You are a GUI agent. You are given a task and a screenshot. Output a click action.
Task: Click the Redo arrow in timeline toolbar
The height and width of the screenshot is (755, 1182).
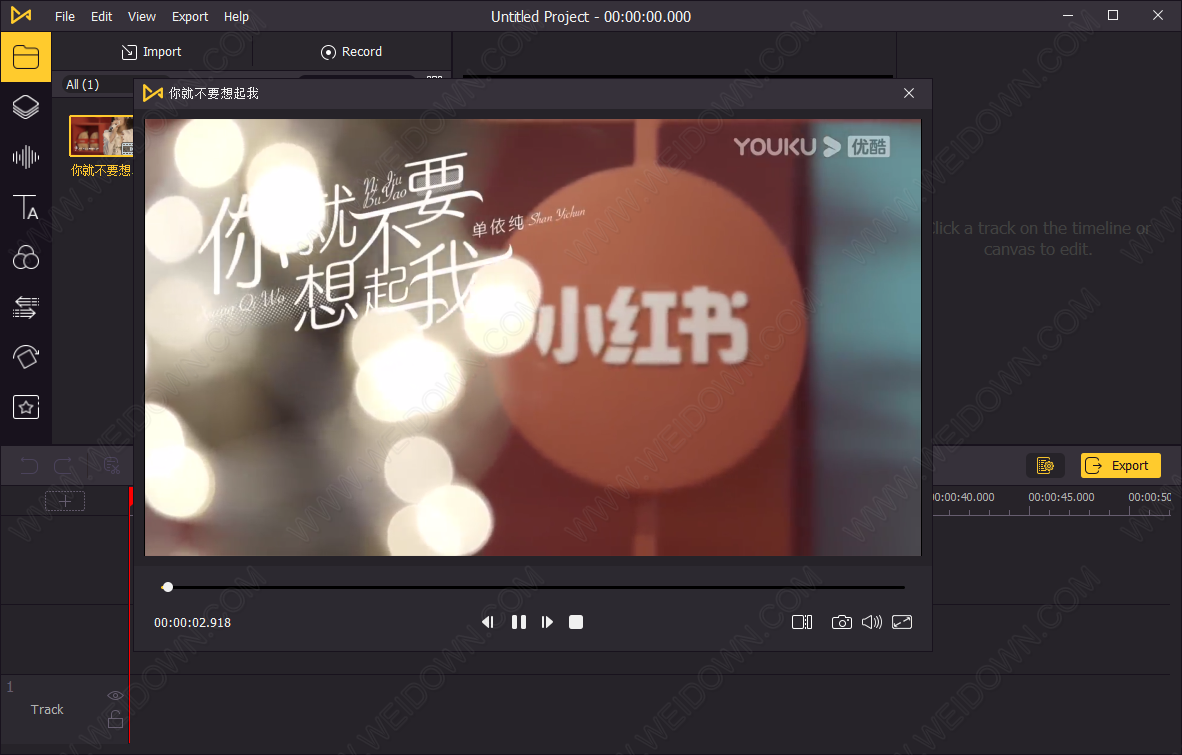pyautogui.click(x=63, y=466)
